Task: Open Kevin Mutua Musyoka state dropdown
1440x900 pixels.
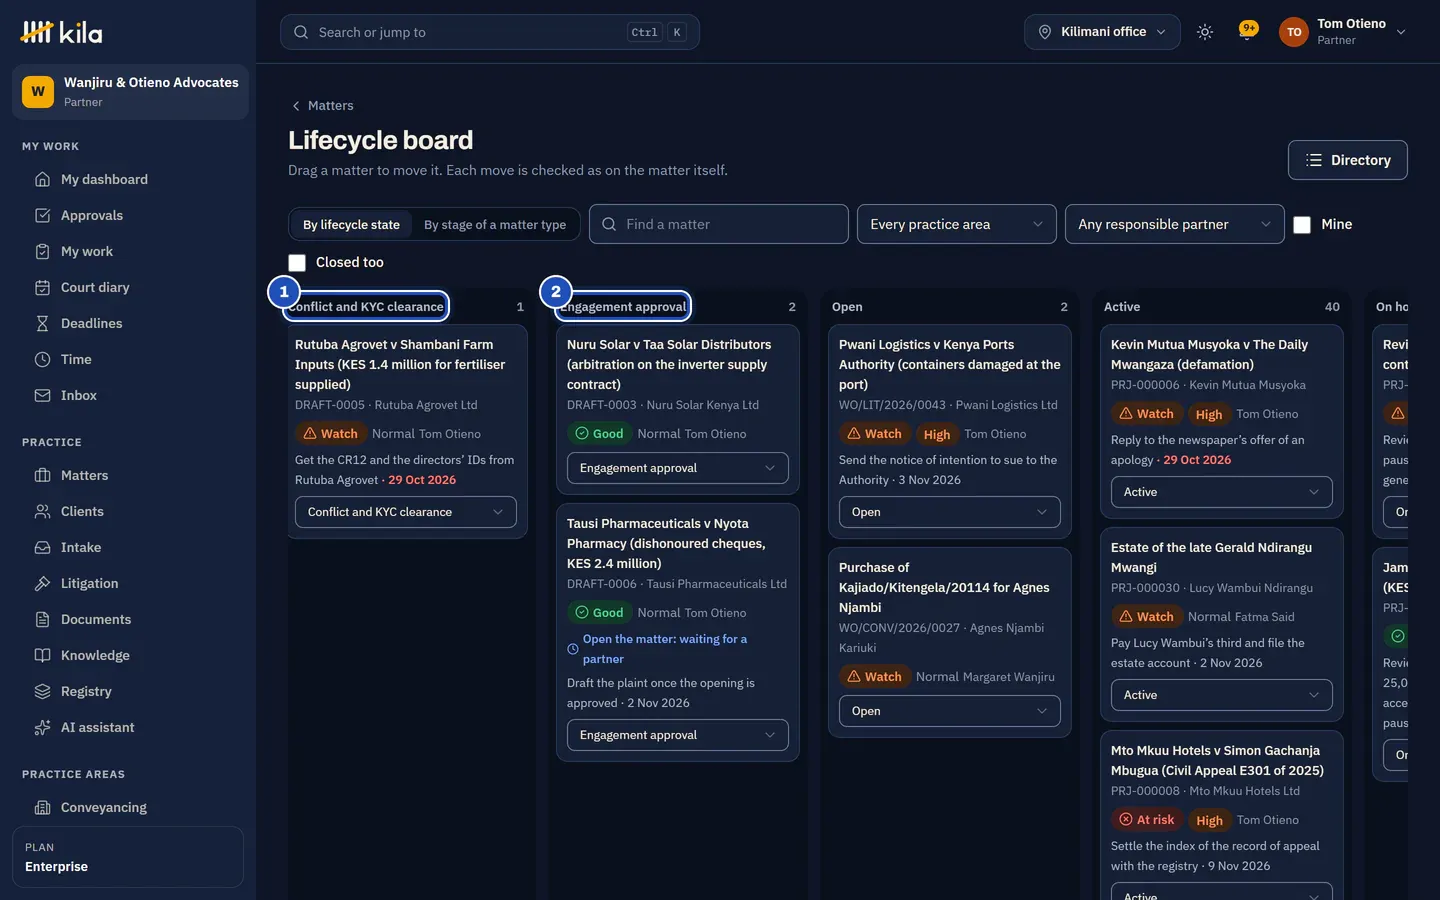Action: [x=1222, y=492]
